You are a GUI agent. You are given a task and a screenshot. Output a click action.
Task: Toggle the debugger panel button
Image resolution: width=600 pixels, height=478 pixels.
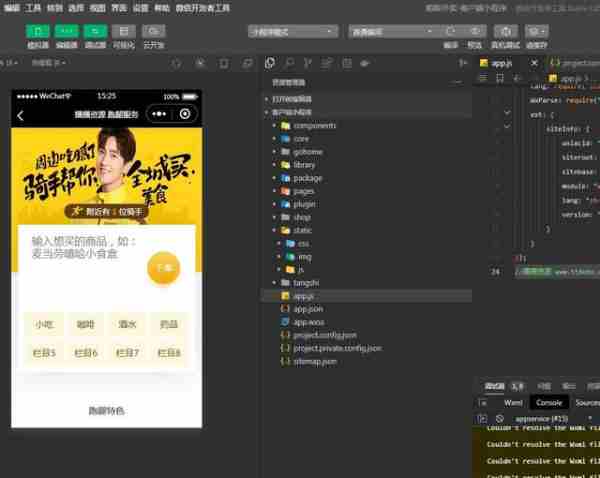tap(96, 31)
